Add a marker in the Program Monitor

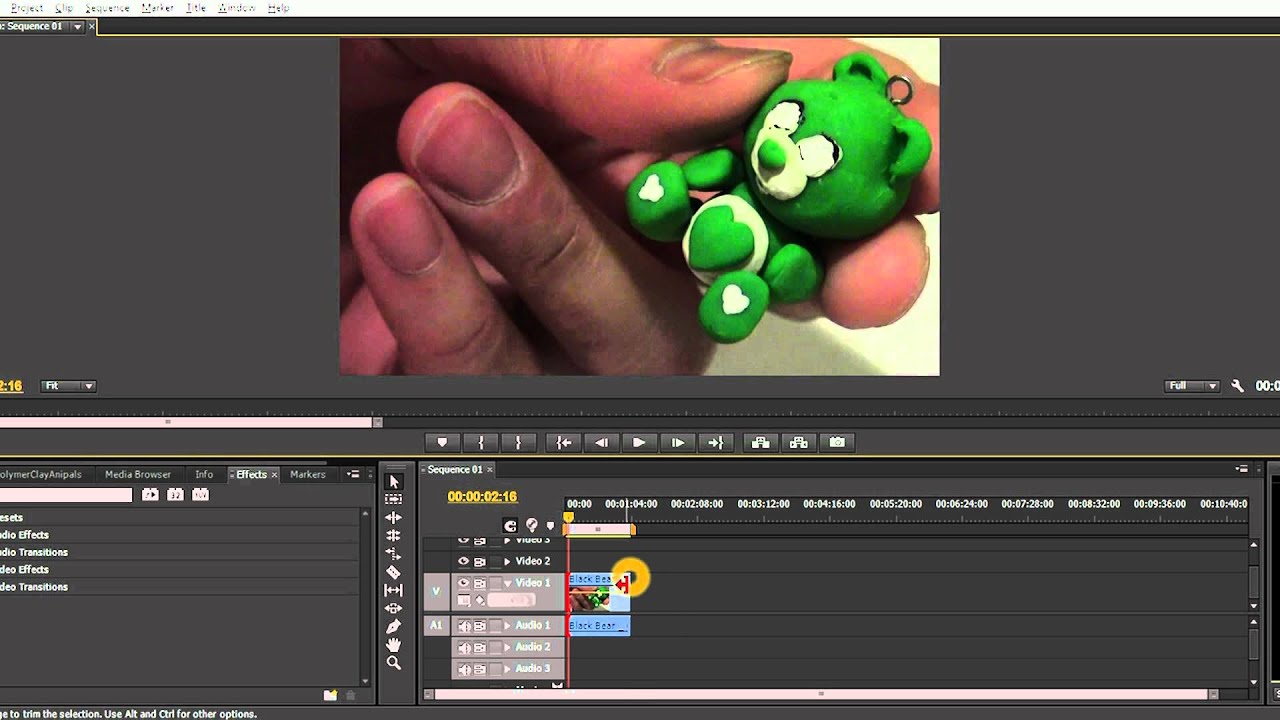[x=442, y=442]
